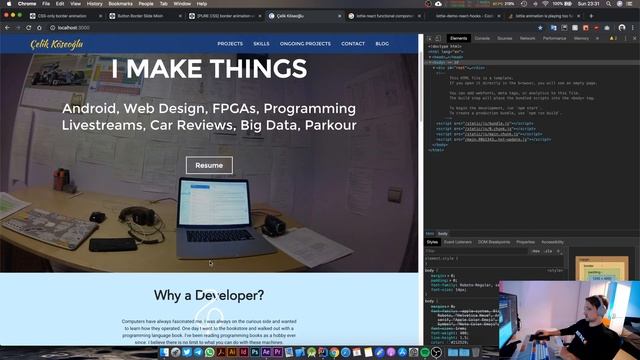Viewport: 640px width, 360px height.
Task: Switch to the Console tab in DevTools
Action: click(x=482, y=38)
